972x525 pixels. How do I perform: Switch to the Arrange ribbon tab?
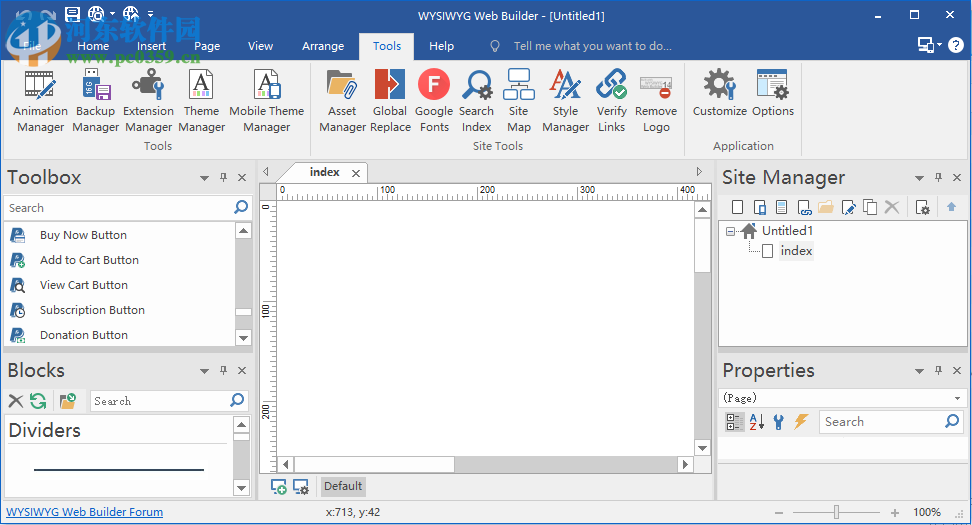(x=323, y=46)
